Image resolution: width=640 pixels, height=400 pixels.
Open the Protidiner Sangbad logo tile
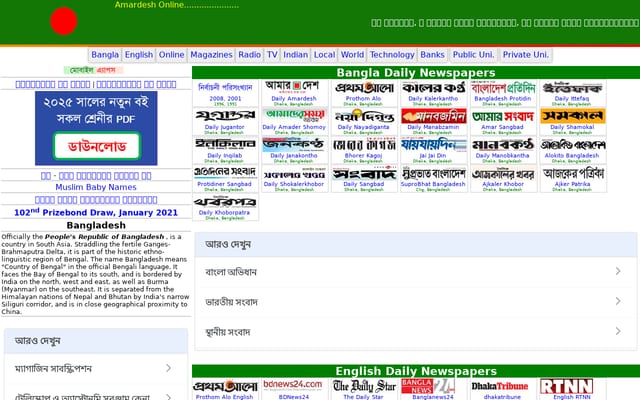click(x=225, y=173)
